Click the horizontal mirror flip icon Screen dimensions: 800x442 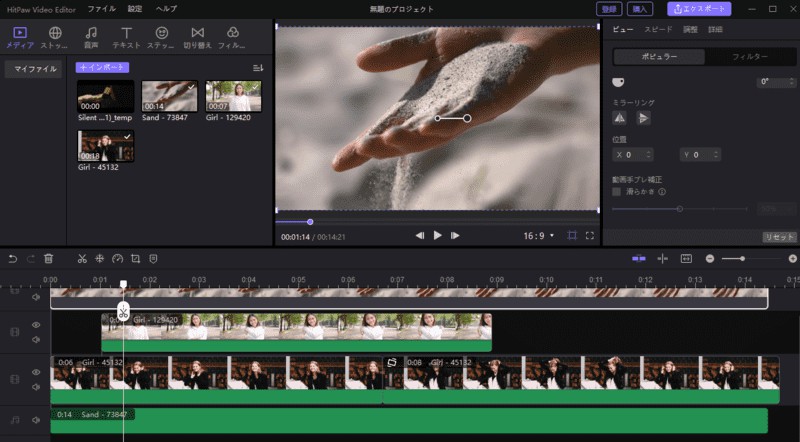click(620, 118)
